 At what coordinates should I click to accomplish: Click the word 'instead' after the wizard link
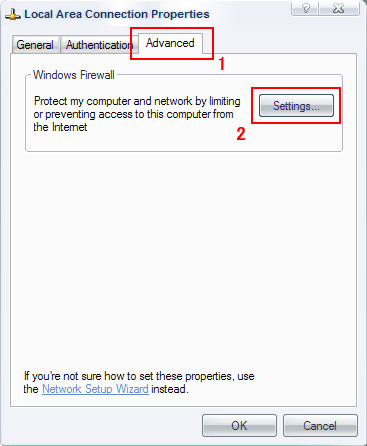pyautogui.click(x=169, y=389)
